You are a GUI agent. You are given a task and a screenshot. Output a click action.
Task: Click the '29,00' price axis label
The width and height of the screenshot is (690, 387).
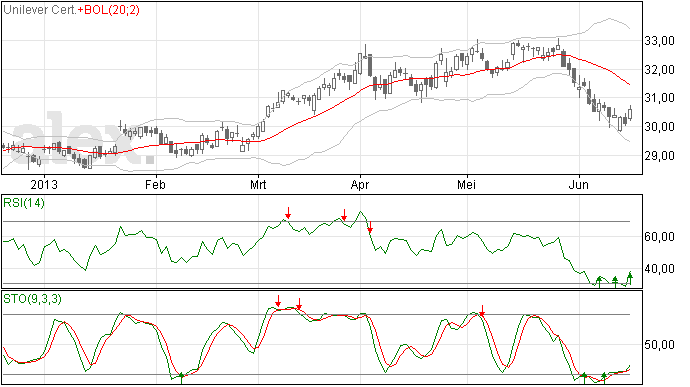pyautogui.click(x=659, y=155)
